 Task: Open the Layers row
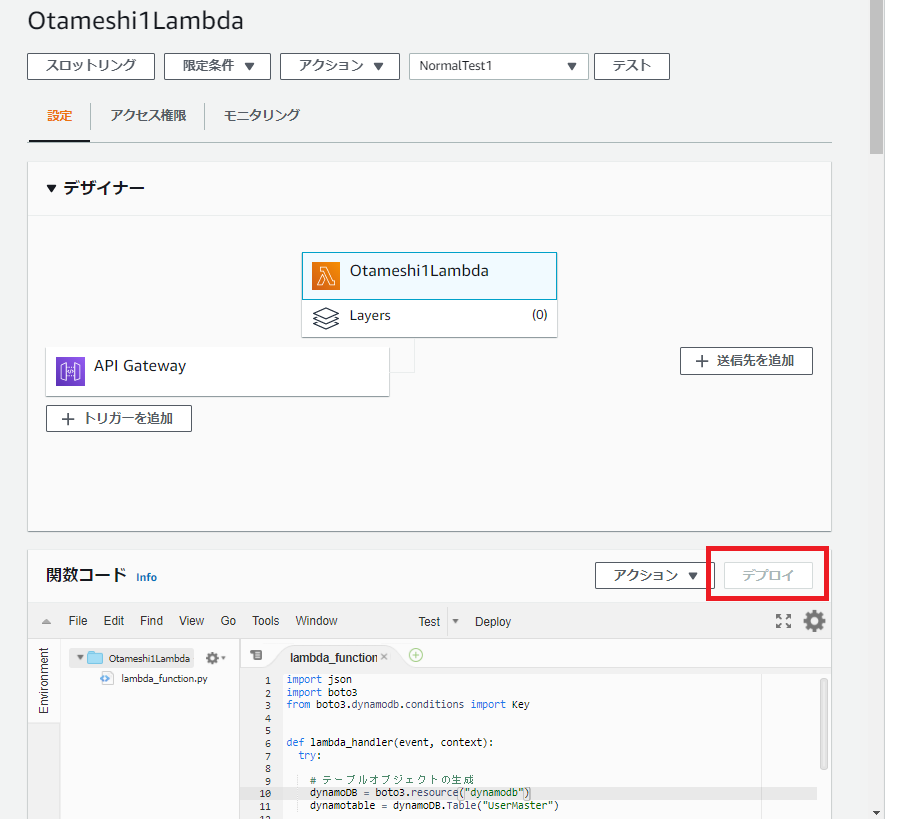tap(429, 318)
